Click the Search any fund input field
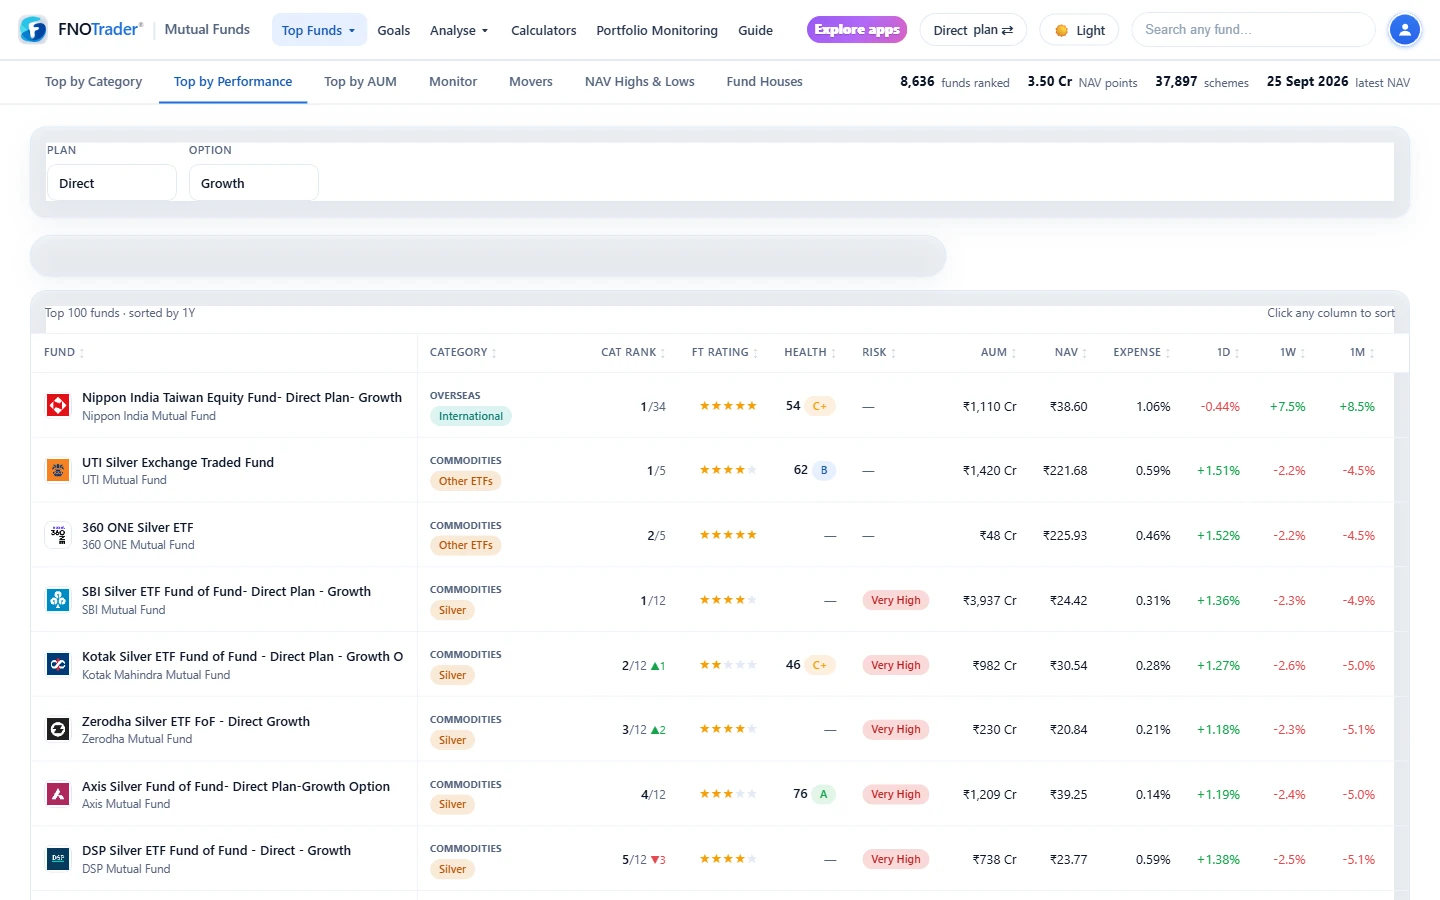This screenshot has width=1440, height=900. (x=1254, y=30)
